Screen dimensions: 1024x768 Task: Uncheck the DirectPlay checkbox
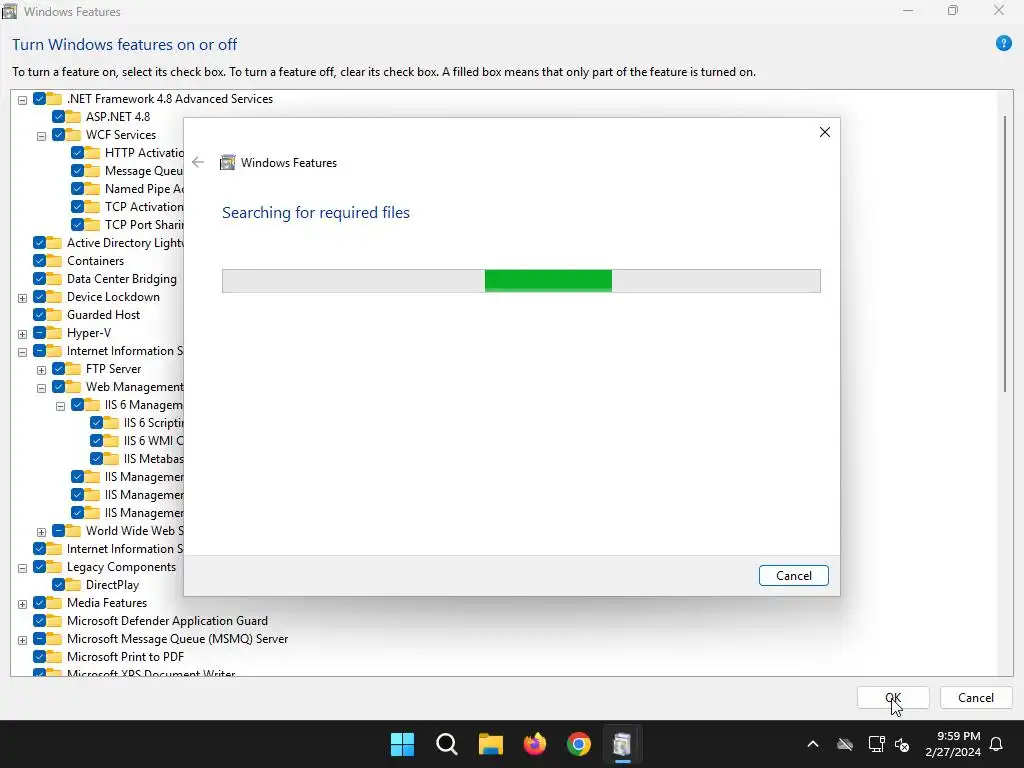[58, 584]
